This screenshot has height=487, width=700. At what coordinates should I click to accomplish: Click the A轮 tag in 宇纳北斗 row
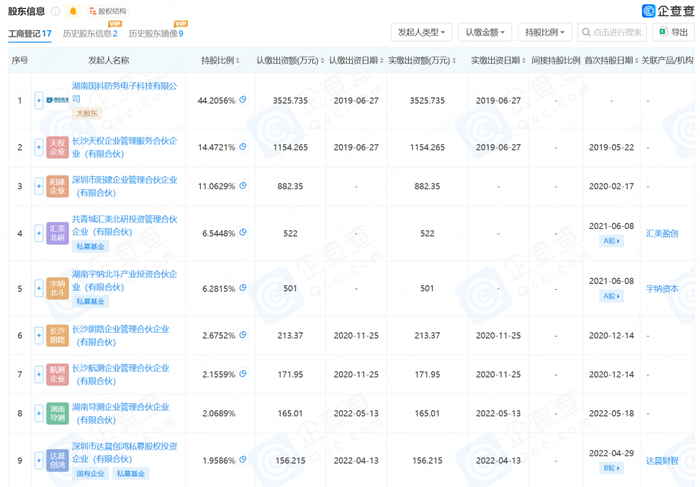tap(611, 296)
